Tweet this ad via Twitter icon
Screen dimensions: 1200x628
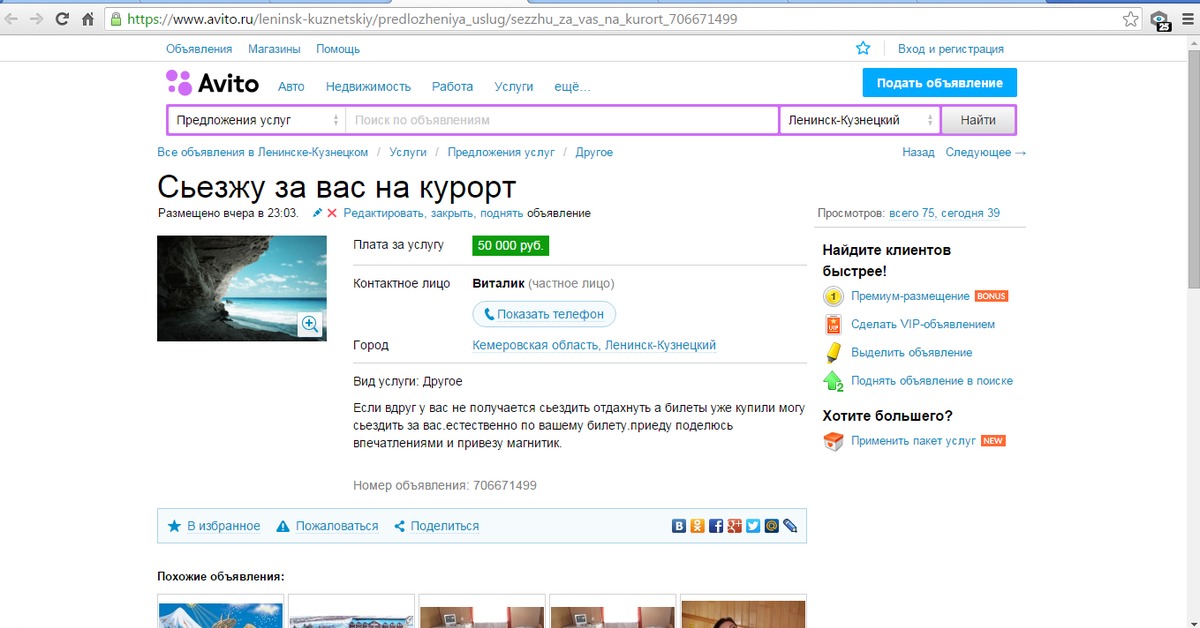753,526
